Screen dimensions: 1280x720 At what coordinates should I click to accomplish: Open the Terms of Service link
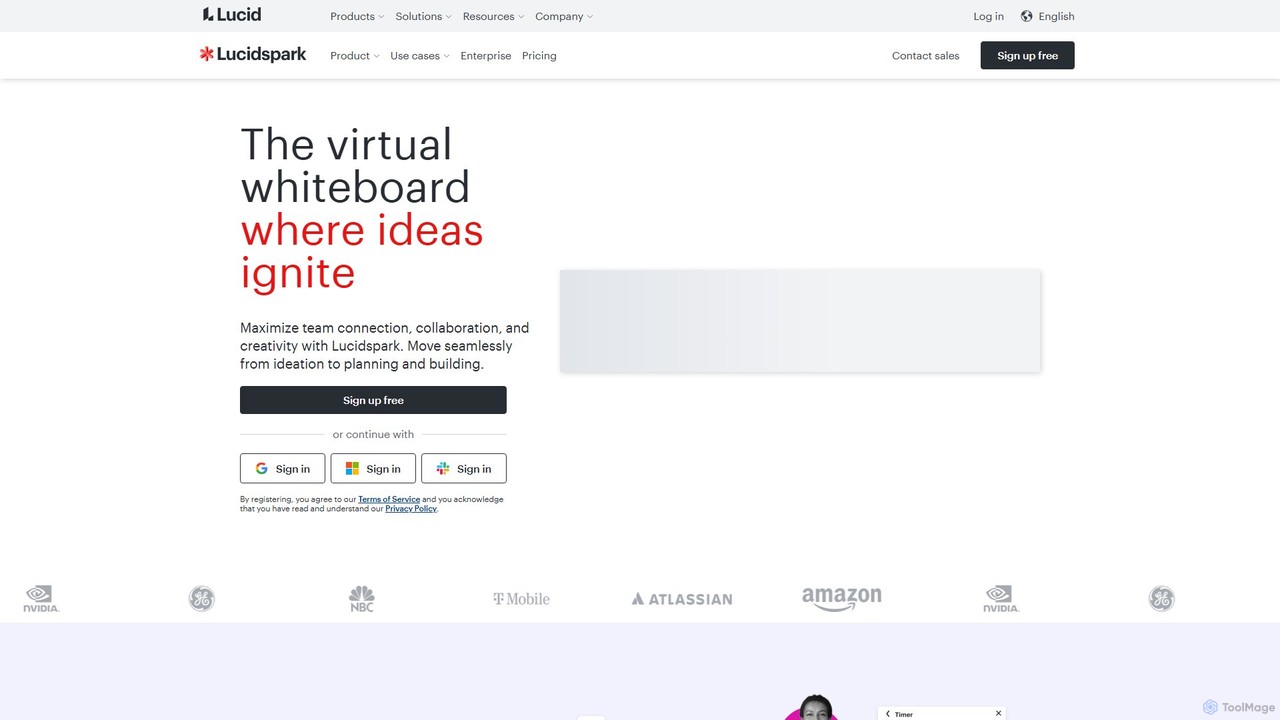[x=389, y=499]
